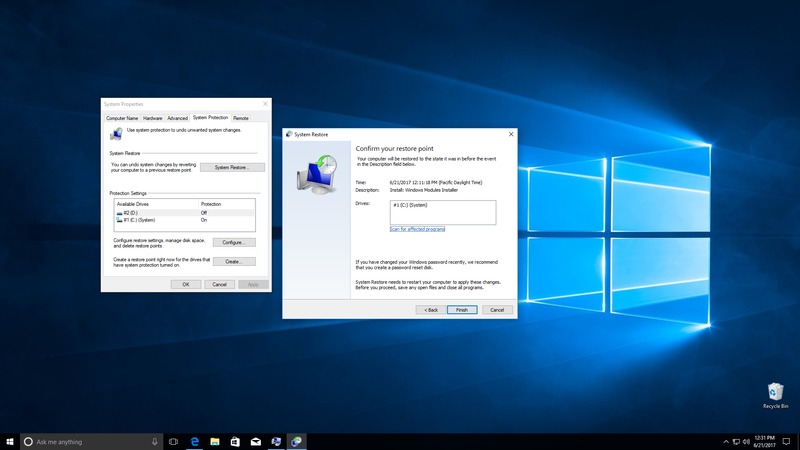
Task: Open the Remote tab
Action: [241, 118]
